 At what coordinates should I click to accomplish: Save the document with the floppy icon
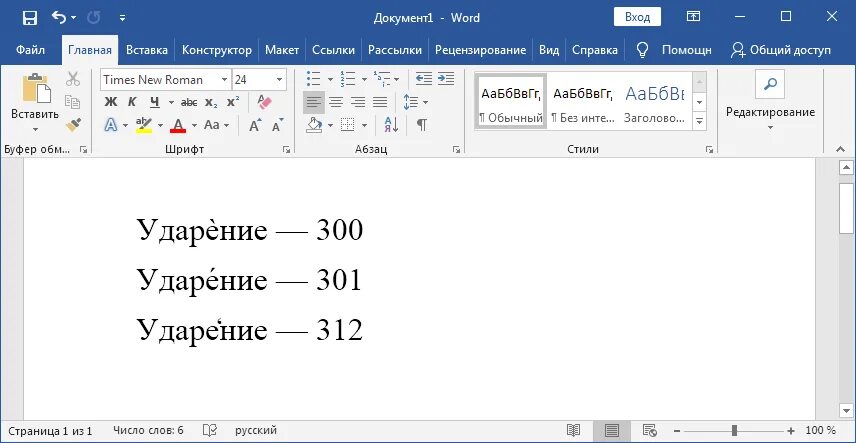click(29, 17)
